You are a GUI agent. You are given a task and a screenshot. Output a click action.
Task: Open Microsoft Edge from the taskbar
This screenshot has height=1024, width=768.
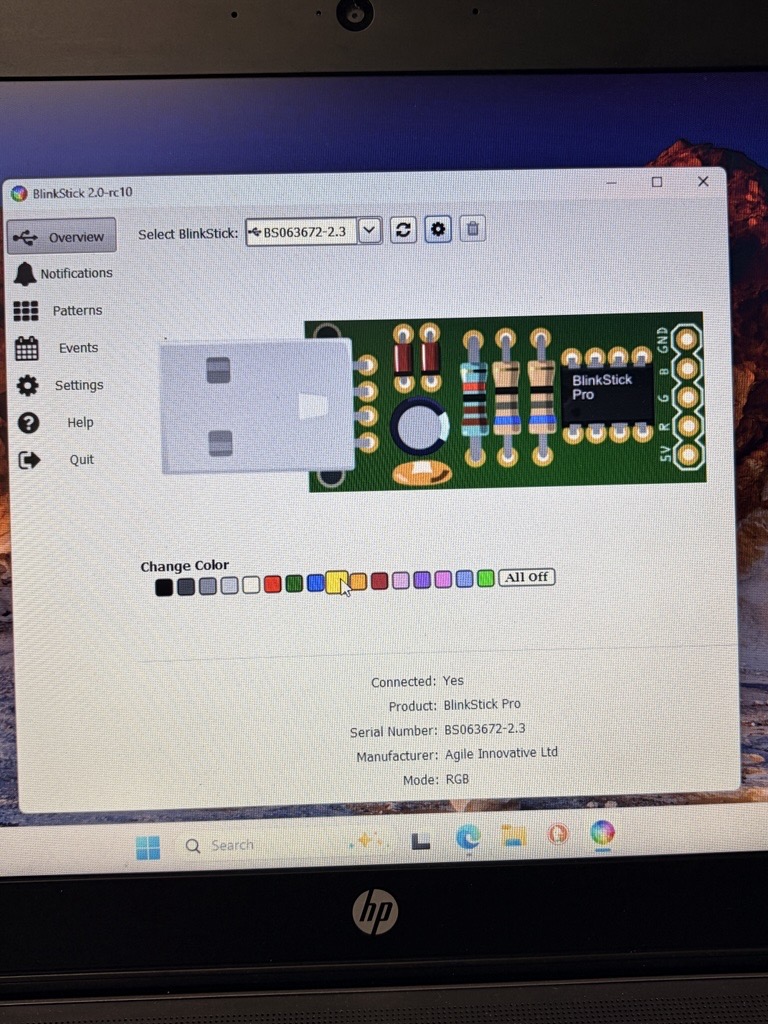coord(468,838)
